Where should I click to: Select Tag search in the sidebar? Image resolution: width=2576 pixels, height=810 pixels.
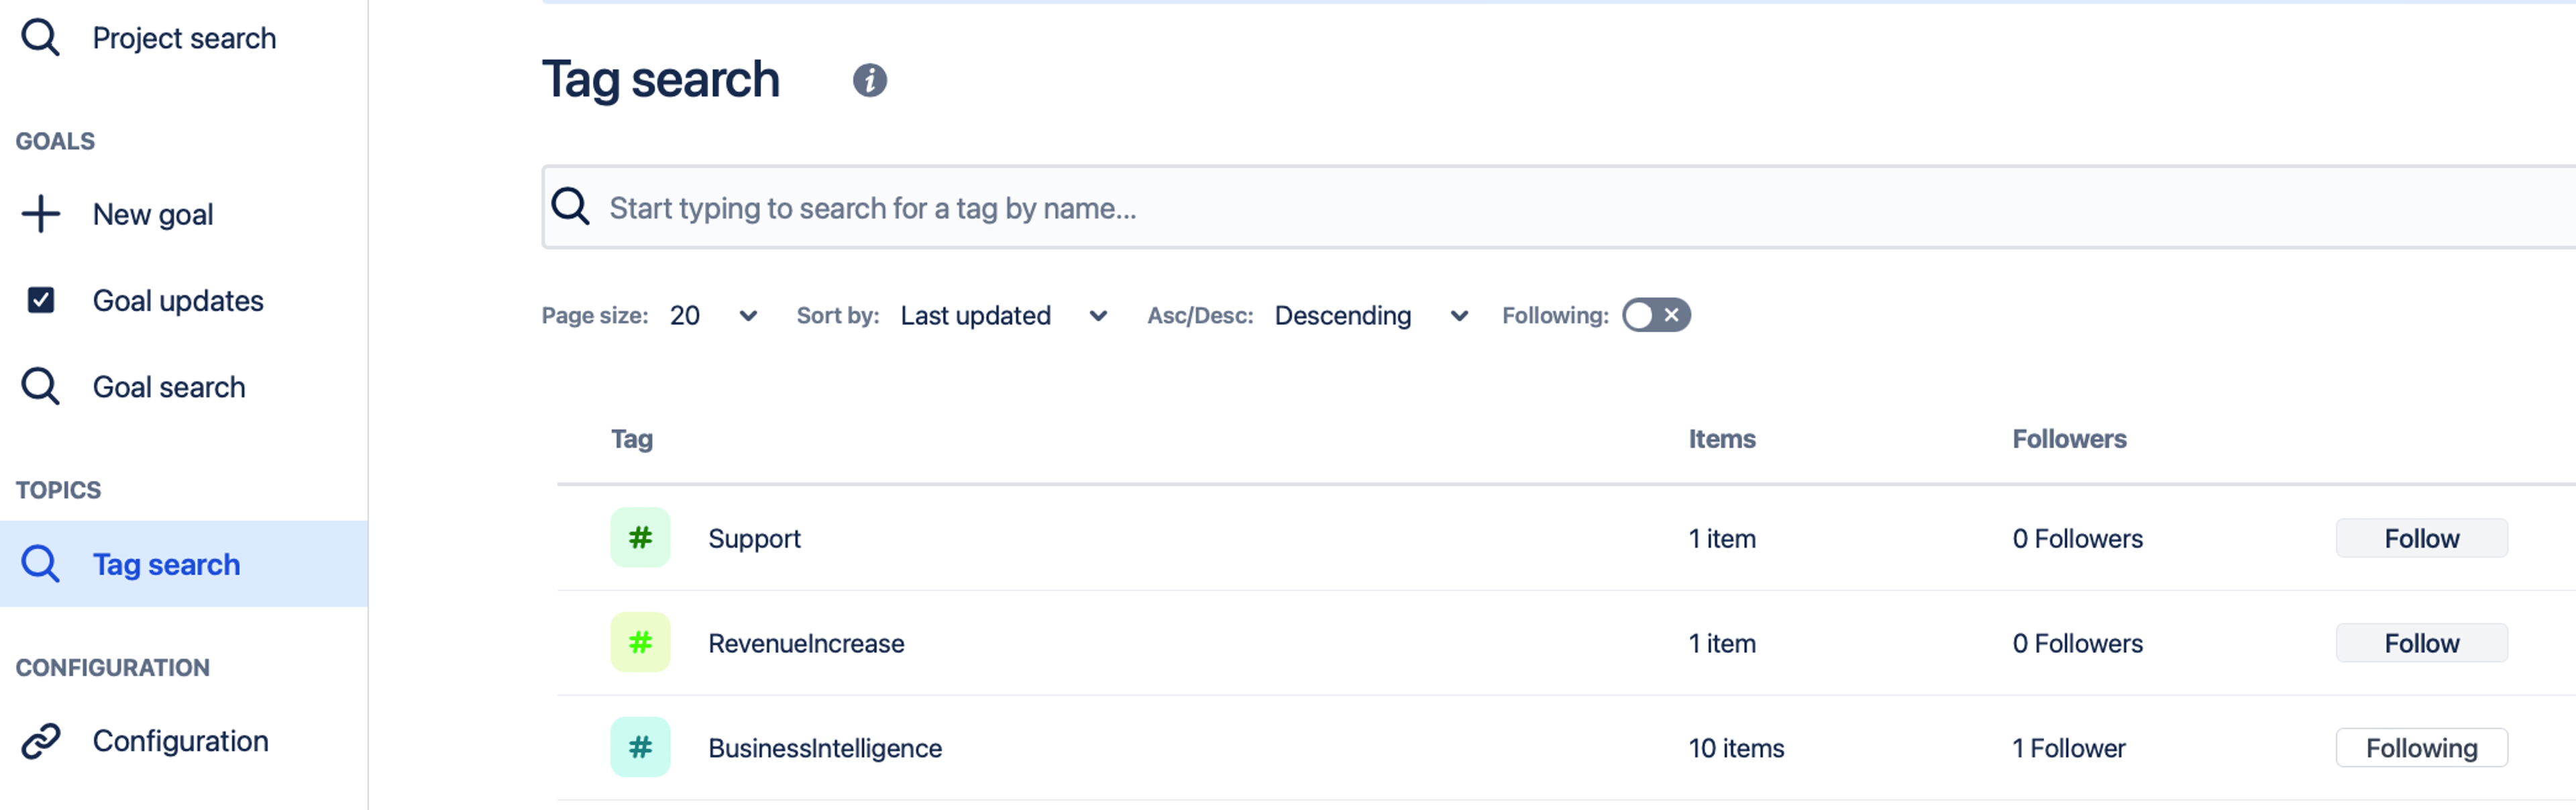tap(166, 564)
